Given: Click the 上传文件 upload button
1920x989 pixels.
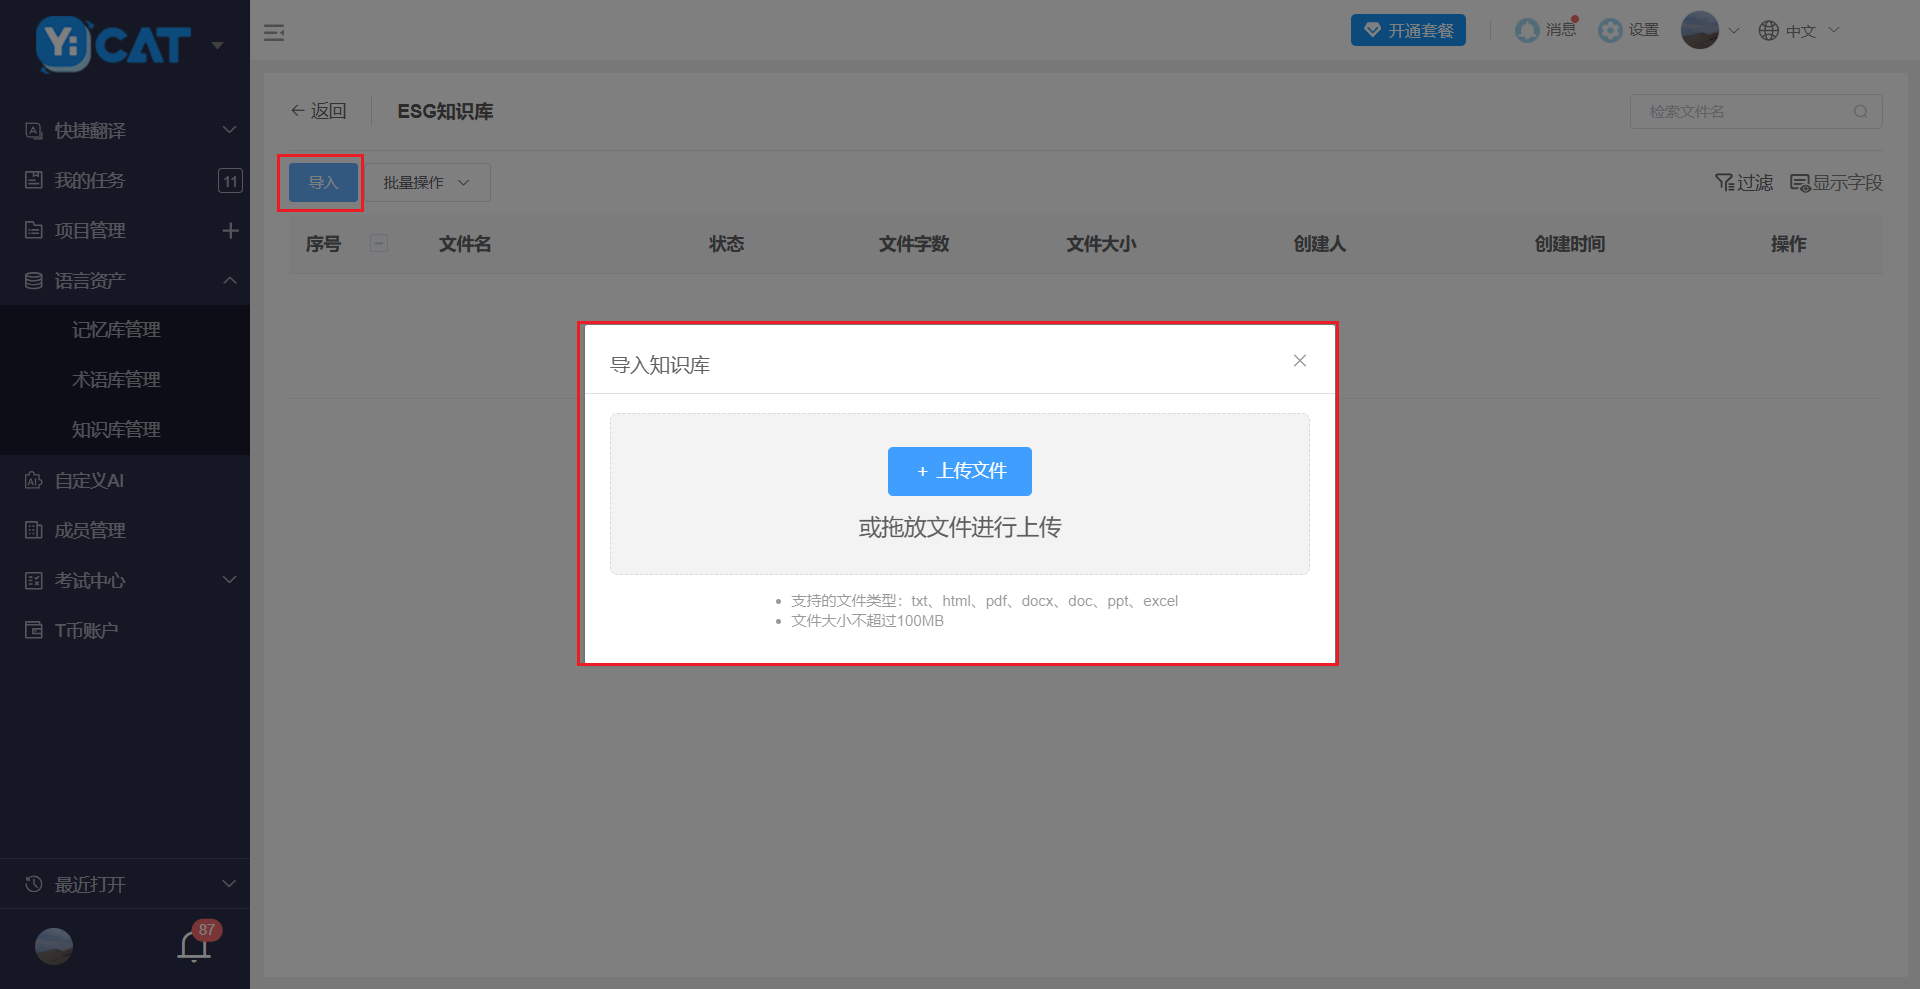Looking at the screenshot, I should [x=959, y=471].
